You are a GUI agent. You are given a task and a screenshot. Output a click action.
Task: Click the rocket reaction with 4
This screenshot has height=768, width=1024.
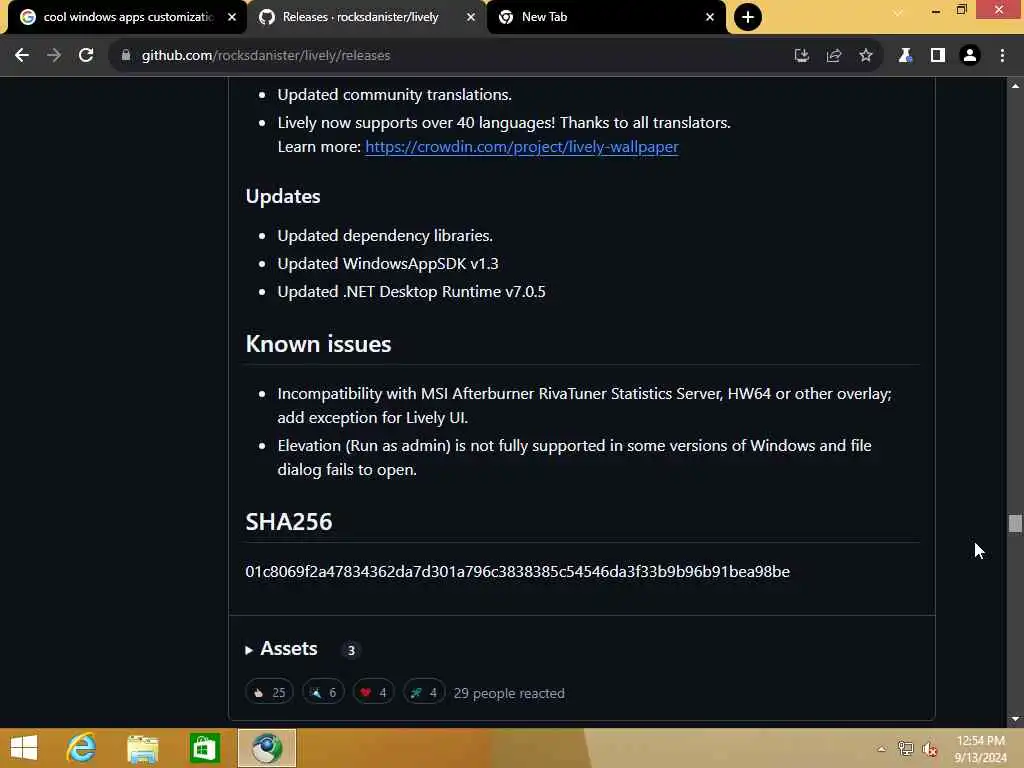(x=424, y=692)
